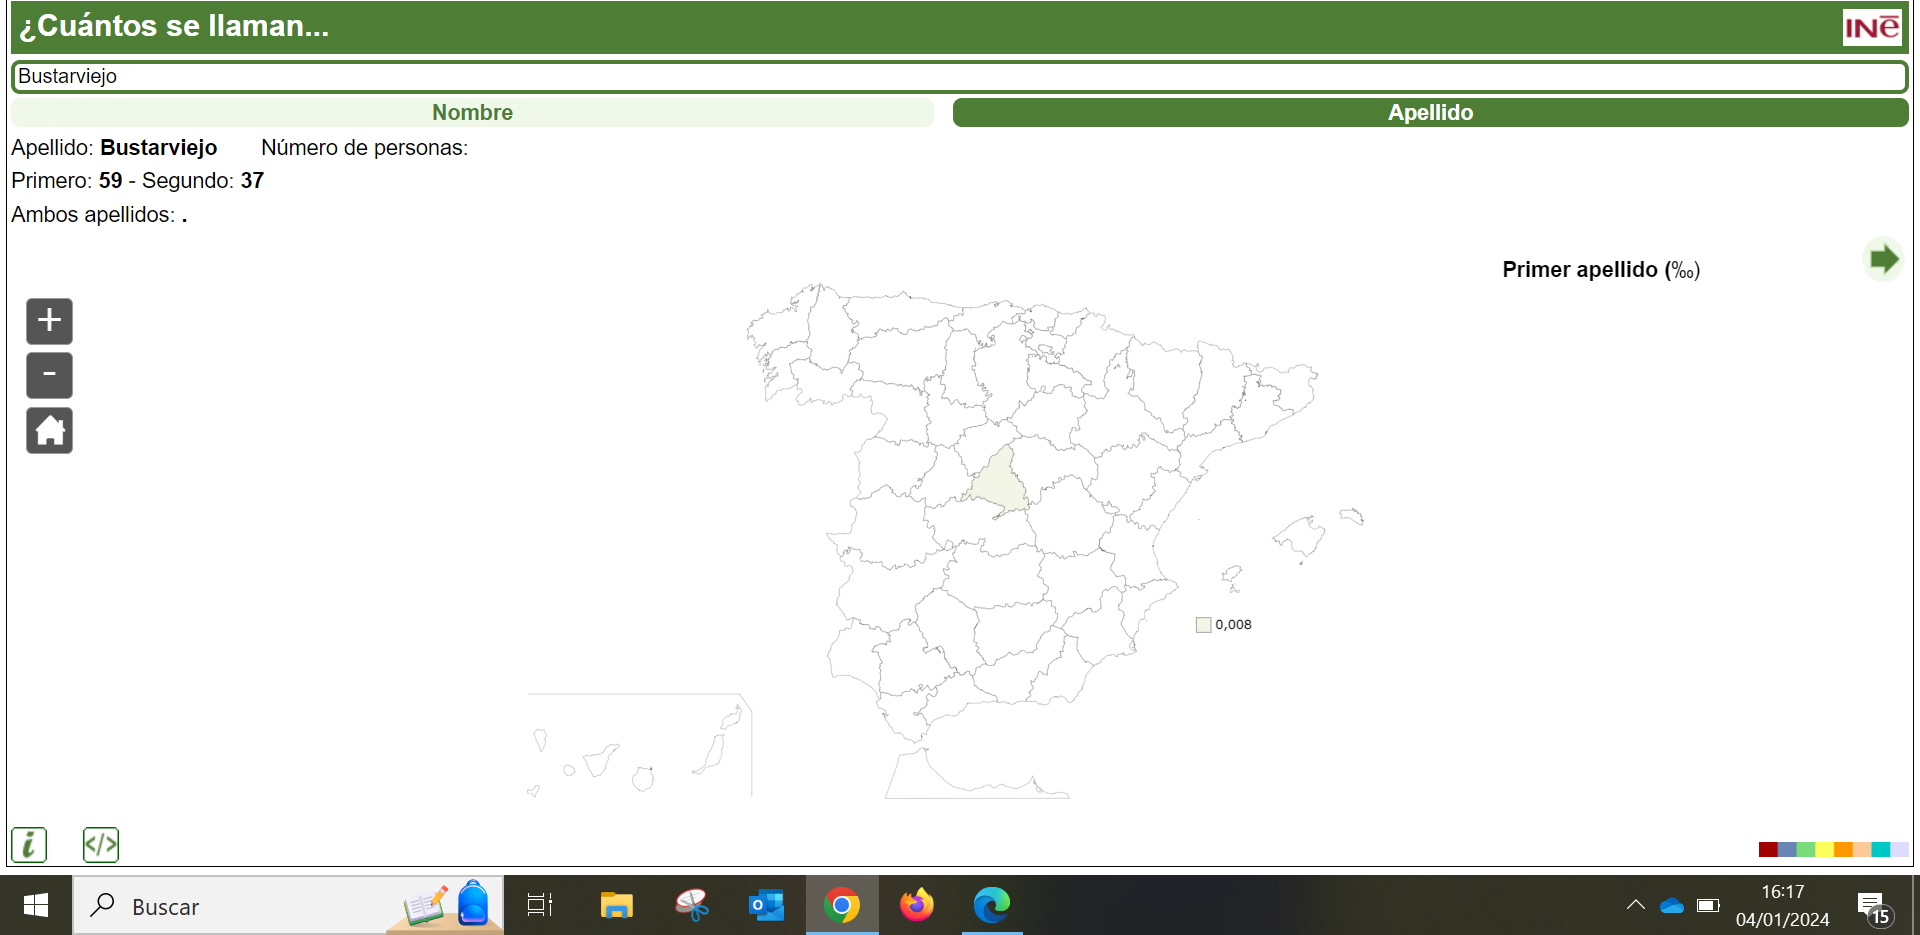
Task: Click the Canary Islands inset on the map
Action: [640, 745]
